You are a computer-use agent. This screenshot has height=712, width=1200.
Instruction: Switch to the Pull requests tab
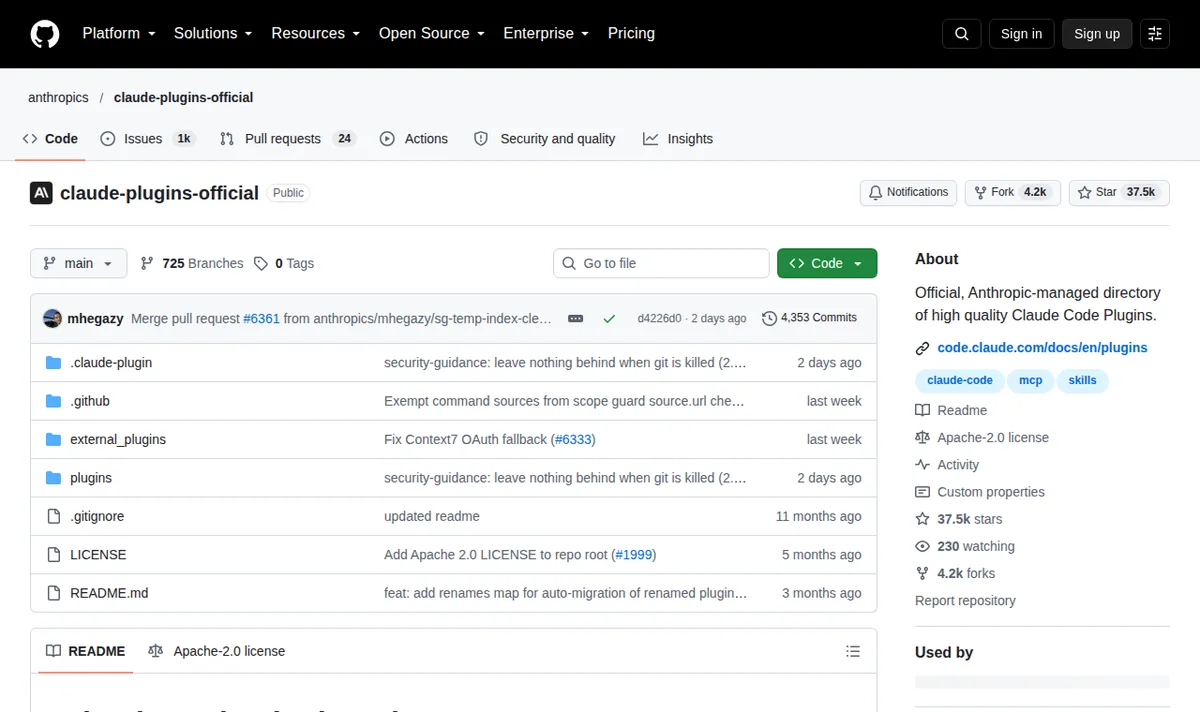[x=287, y=139]
